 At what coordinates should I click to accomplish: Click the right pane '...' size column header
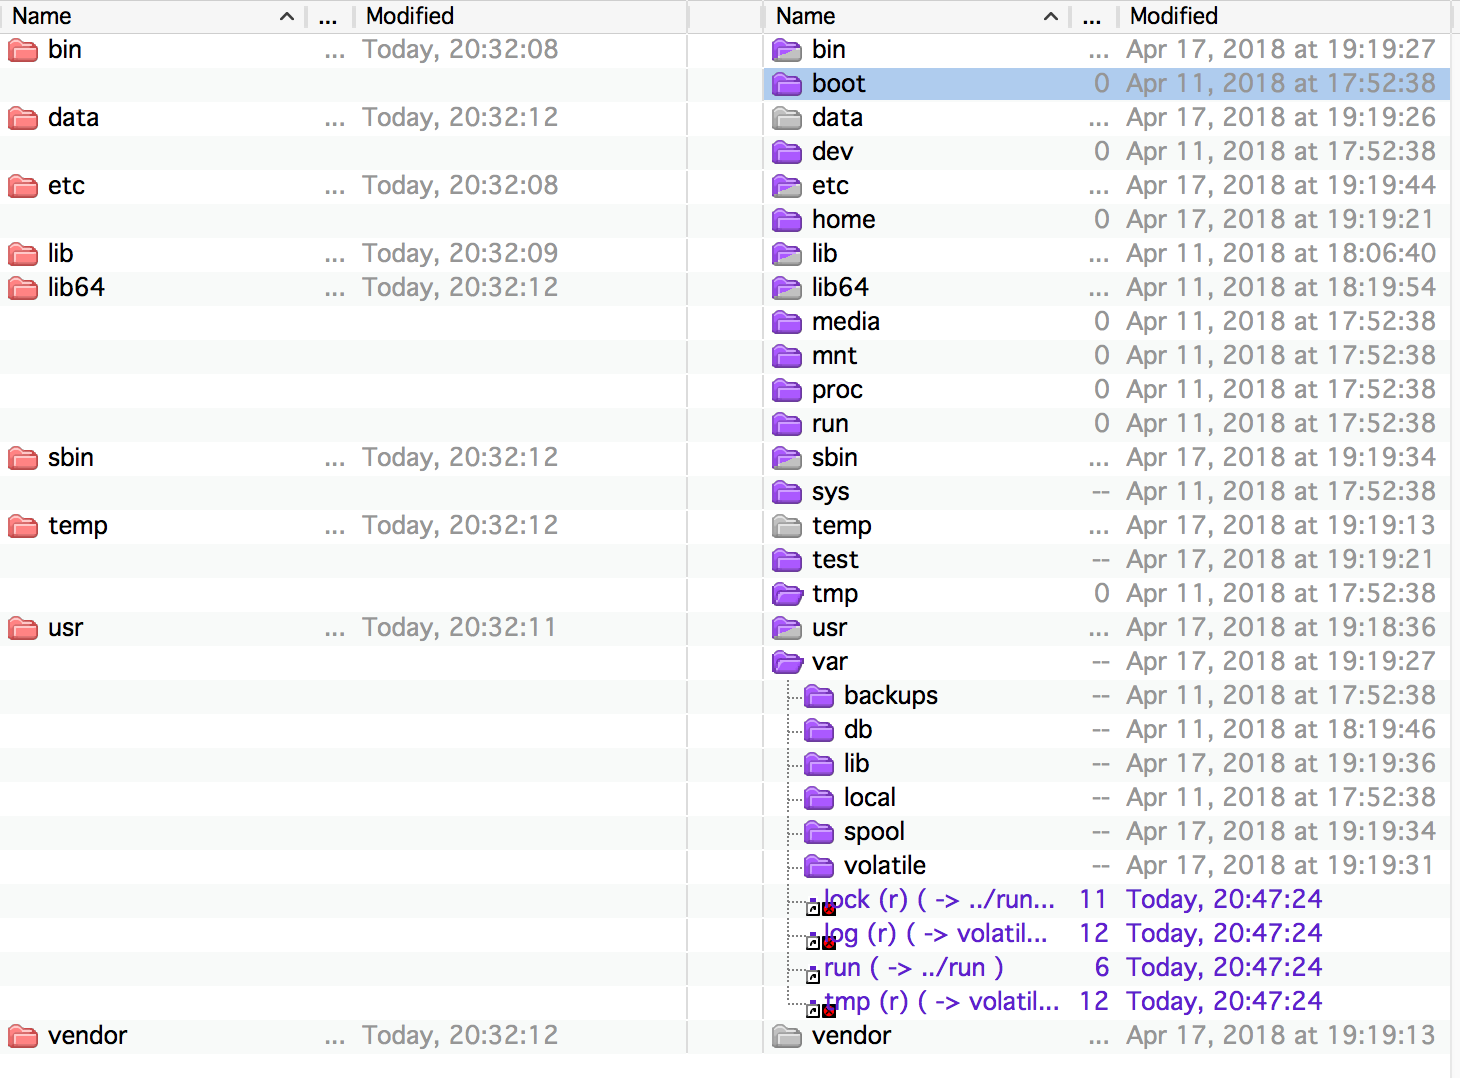click(x=1093, y=16)
